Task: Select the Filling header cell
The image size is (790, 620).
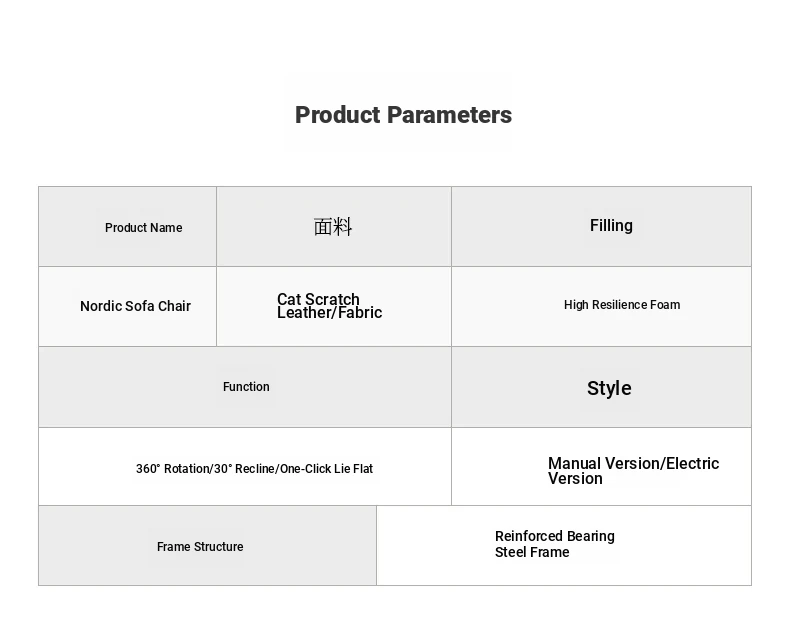Action: coord(601,227)
